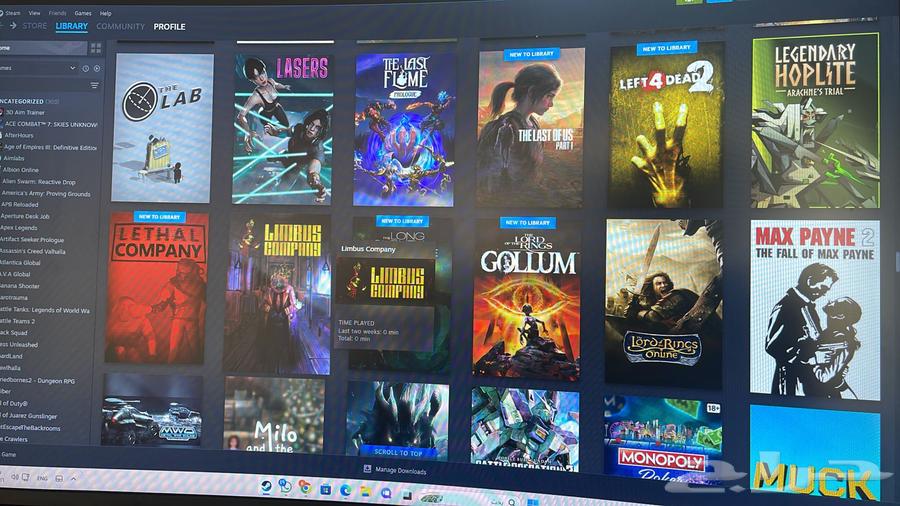The width and height of the screenshot is (900, 506).
Task: Open Microsoft Edge in the taskbar
Action: click(x=345, y=489)
